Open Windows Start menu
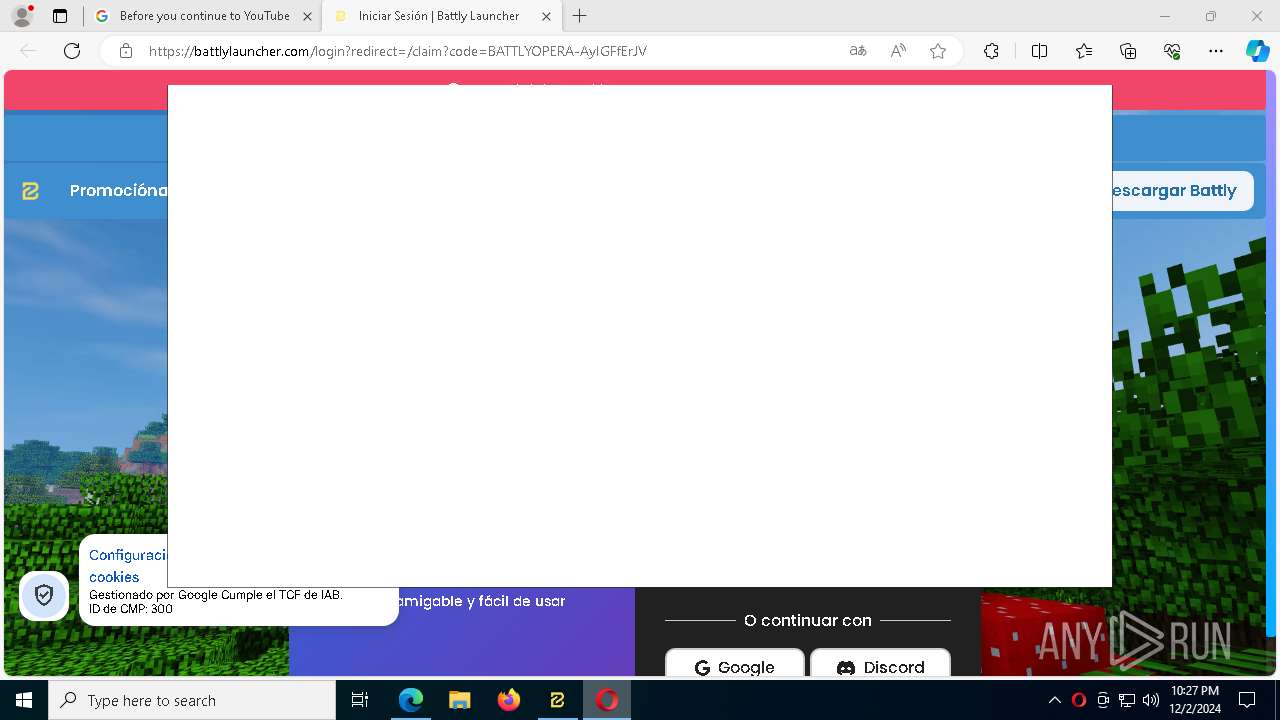Screen dimensions: 1280x720 tap(24, 700)
